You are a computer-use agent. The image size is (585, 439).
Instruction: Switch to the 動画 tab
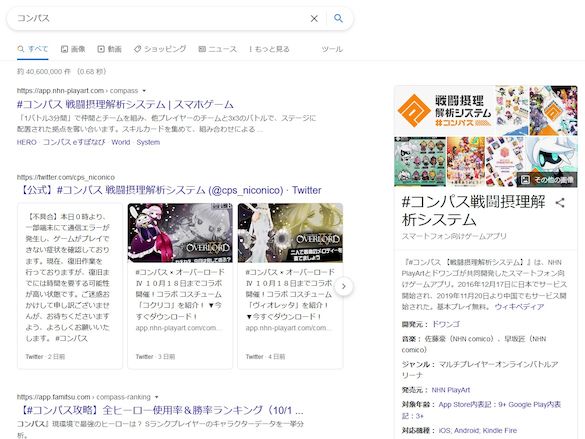(109, 49)
